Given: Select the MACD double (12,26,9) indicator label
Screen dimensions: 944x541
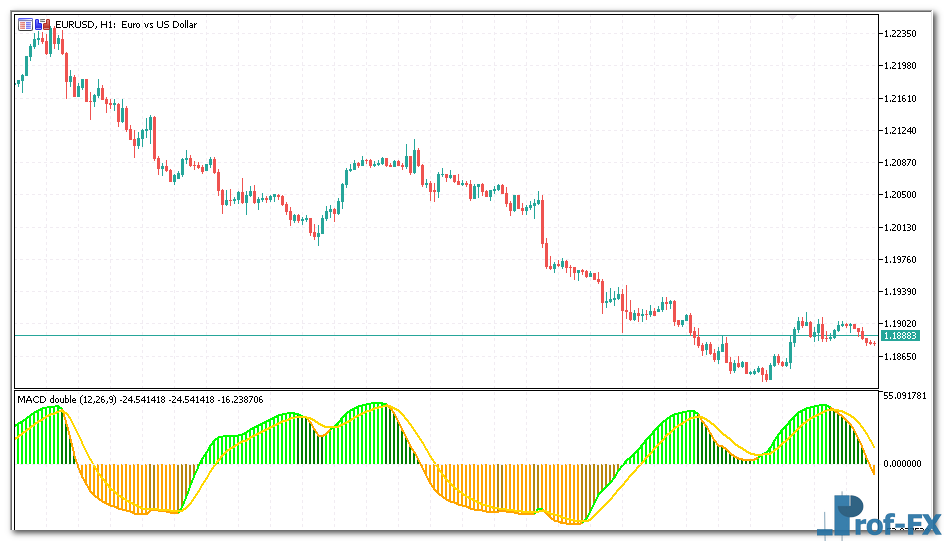Looking at the screenshot, I should coord(66,400).
